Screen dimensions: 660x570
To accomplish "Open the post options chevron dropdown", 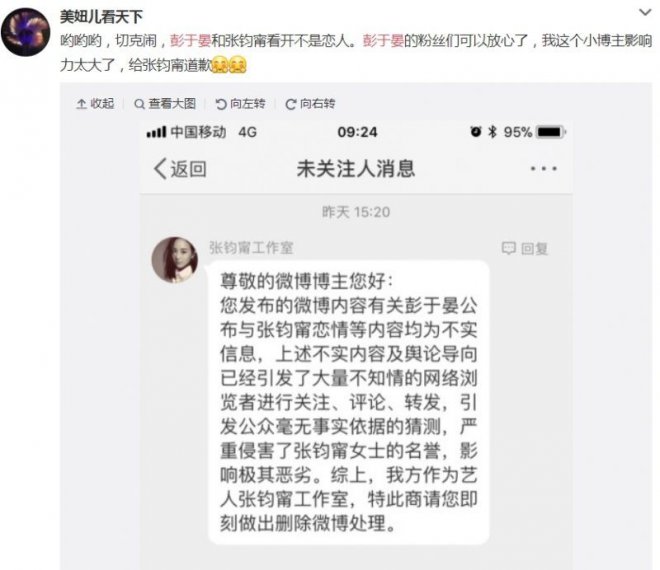I will pyautogui.click(x=645, y=12).
